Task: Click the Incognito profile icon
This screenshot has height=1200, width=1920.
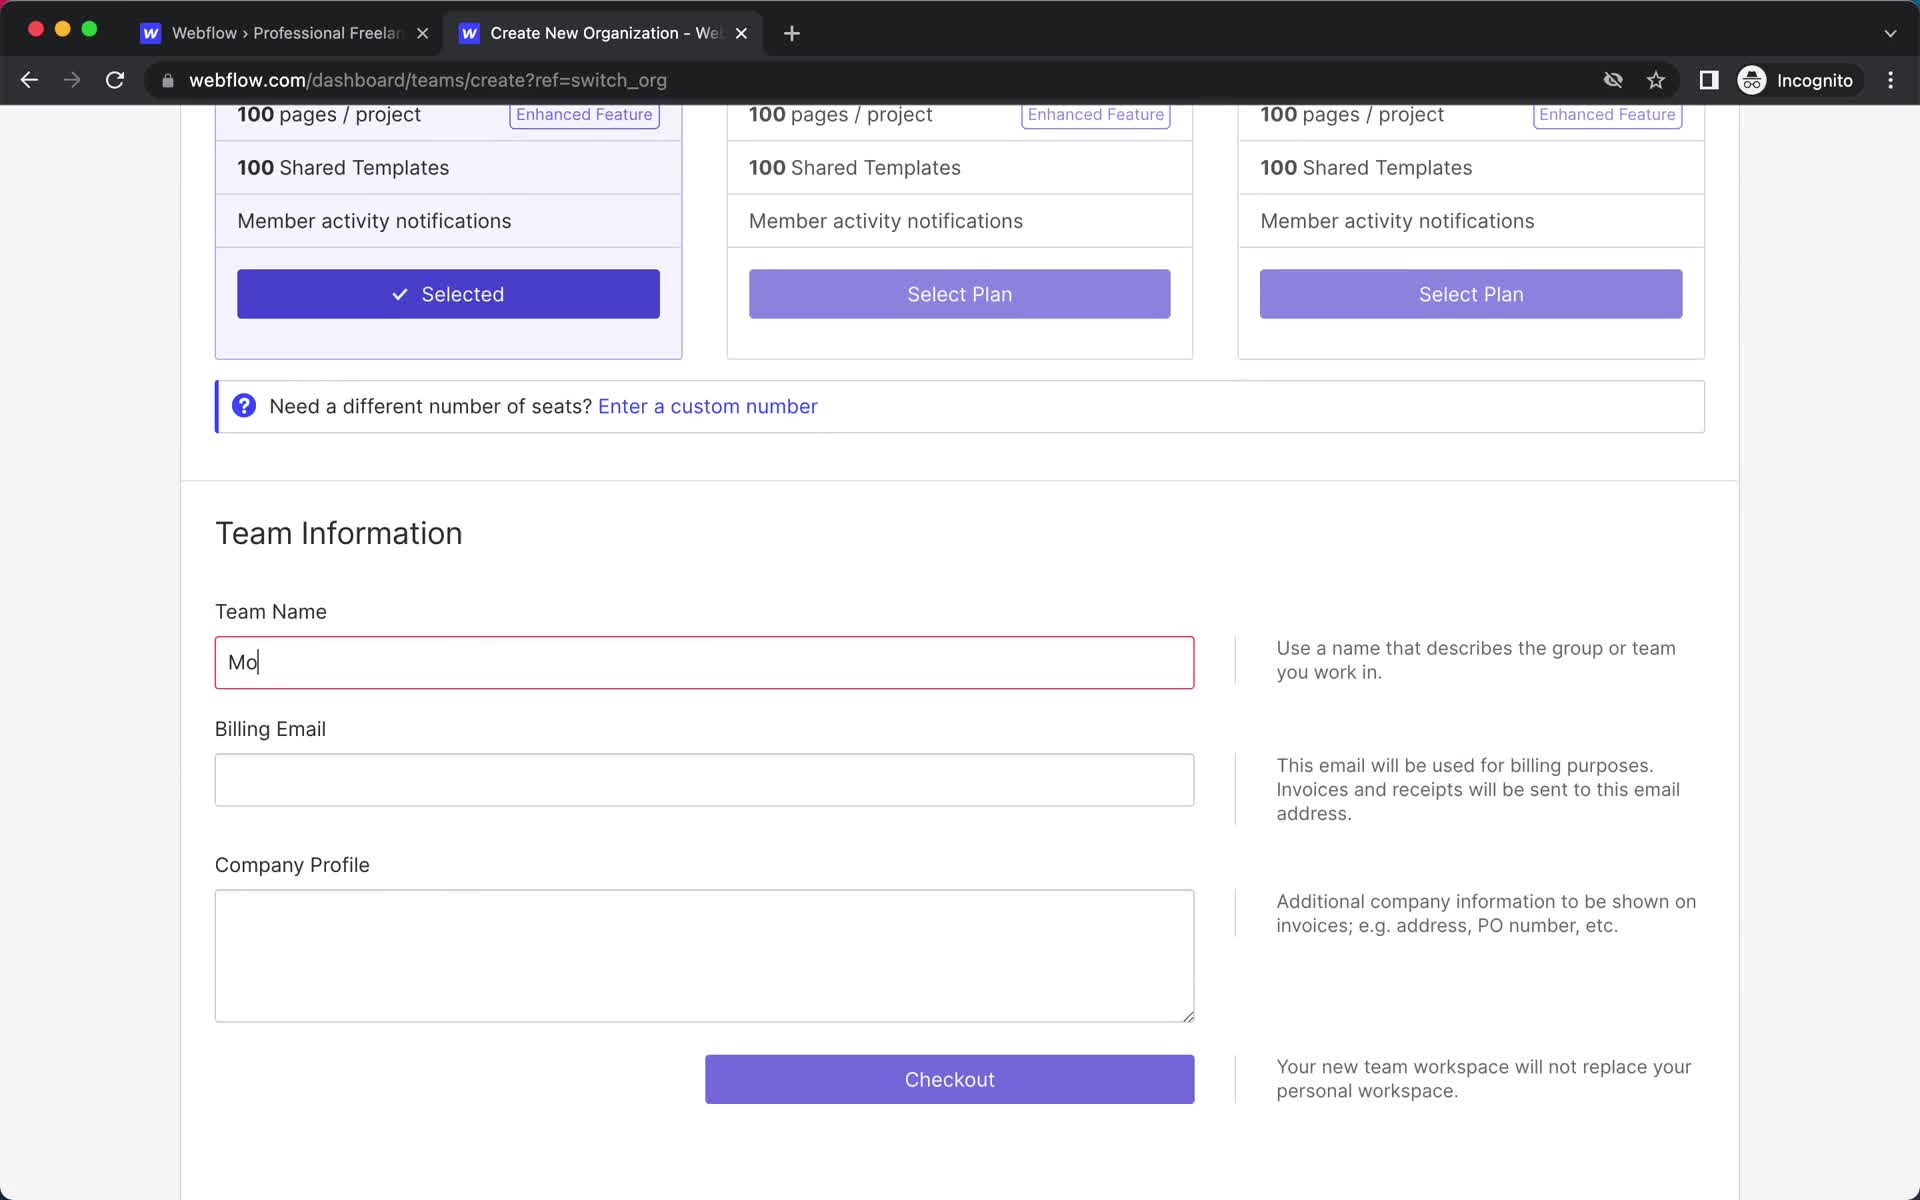Action: 1751,79
